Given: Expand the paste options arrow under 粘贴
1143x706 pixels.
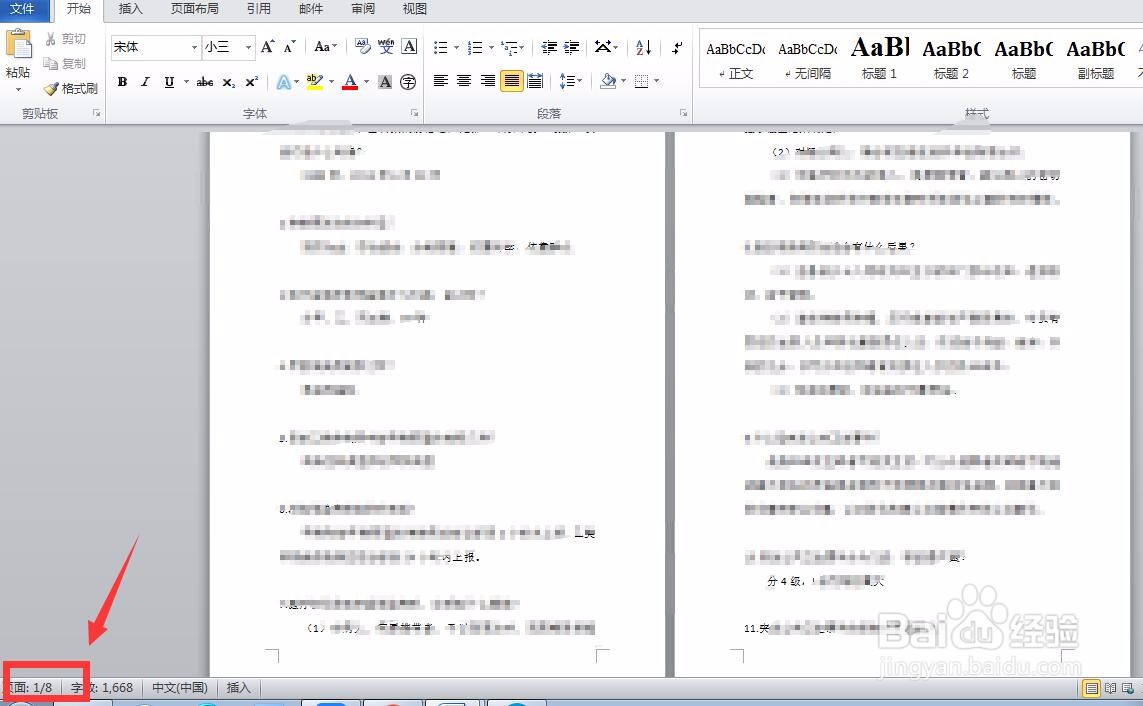Looking at the screenshot, I should 18,90.
